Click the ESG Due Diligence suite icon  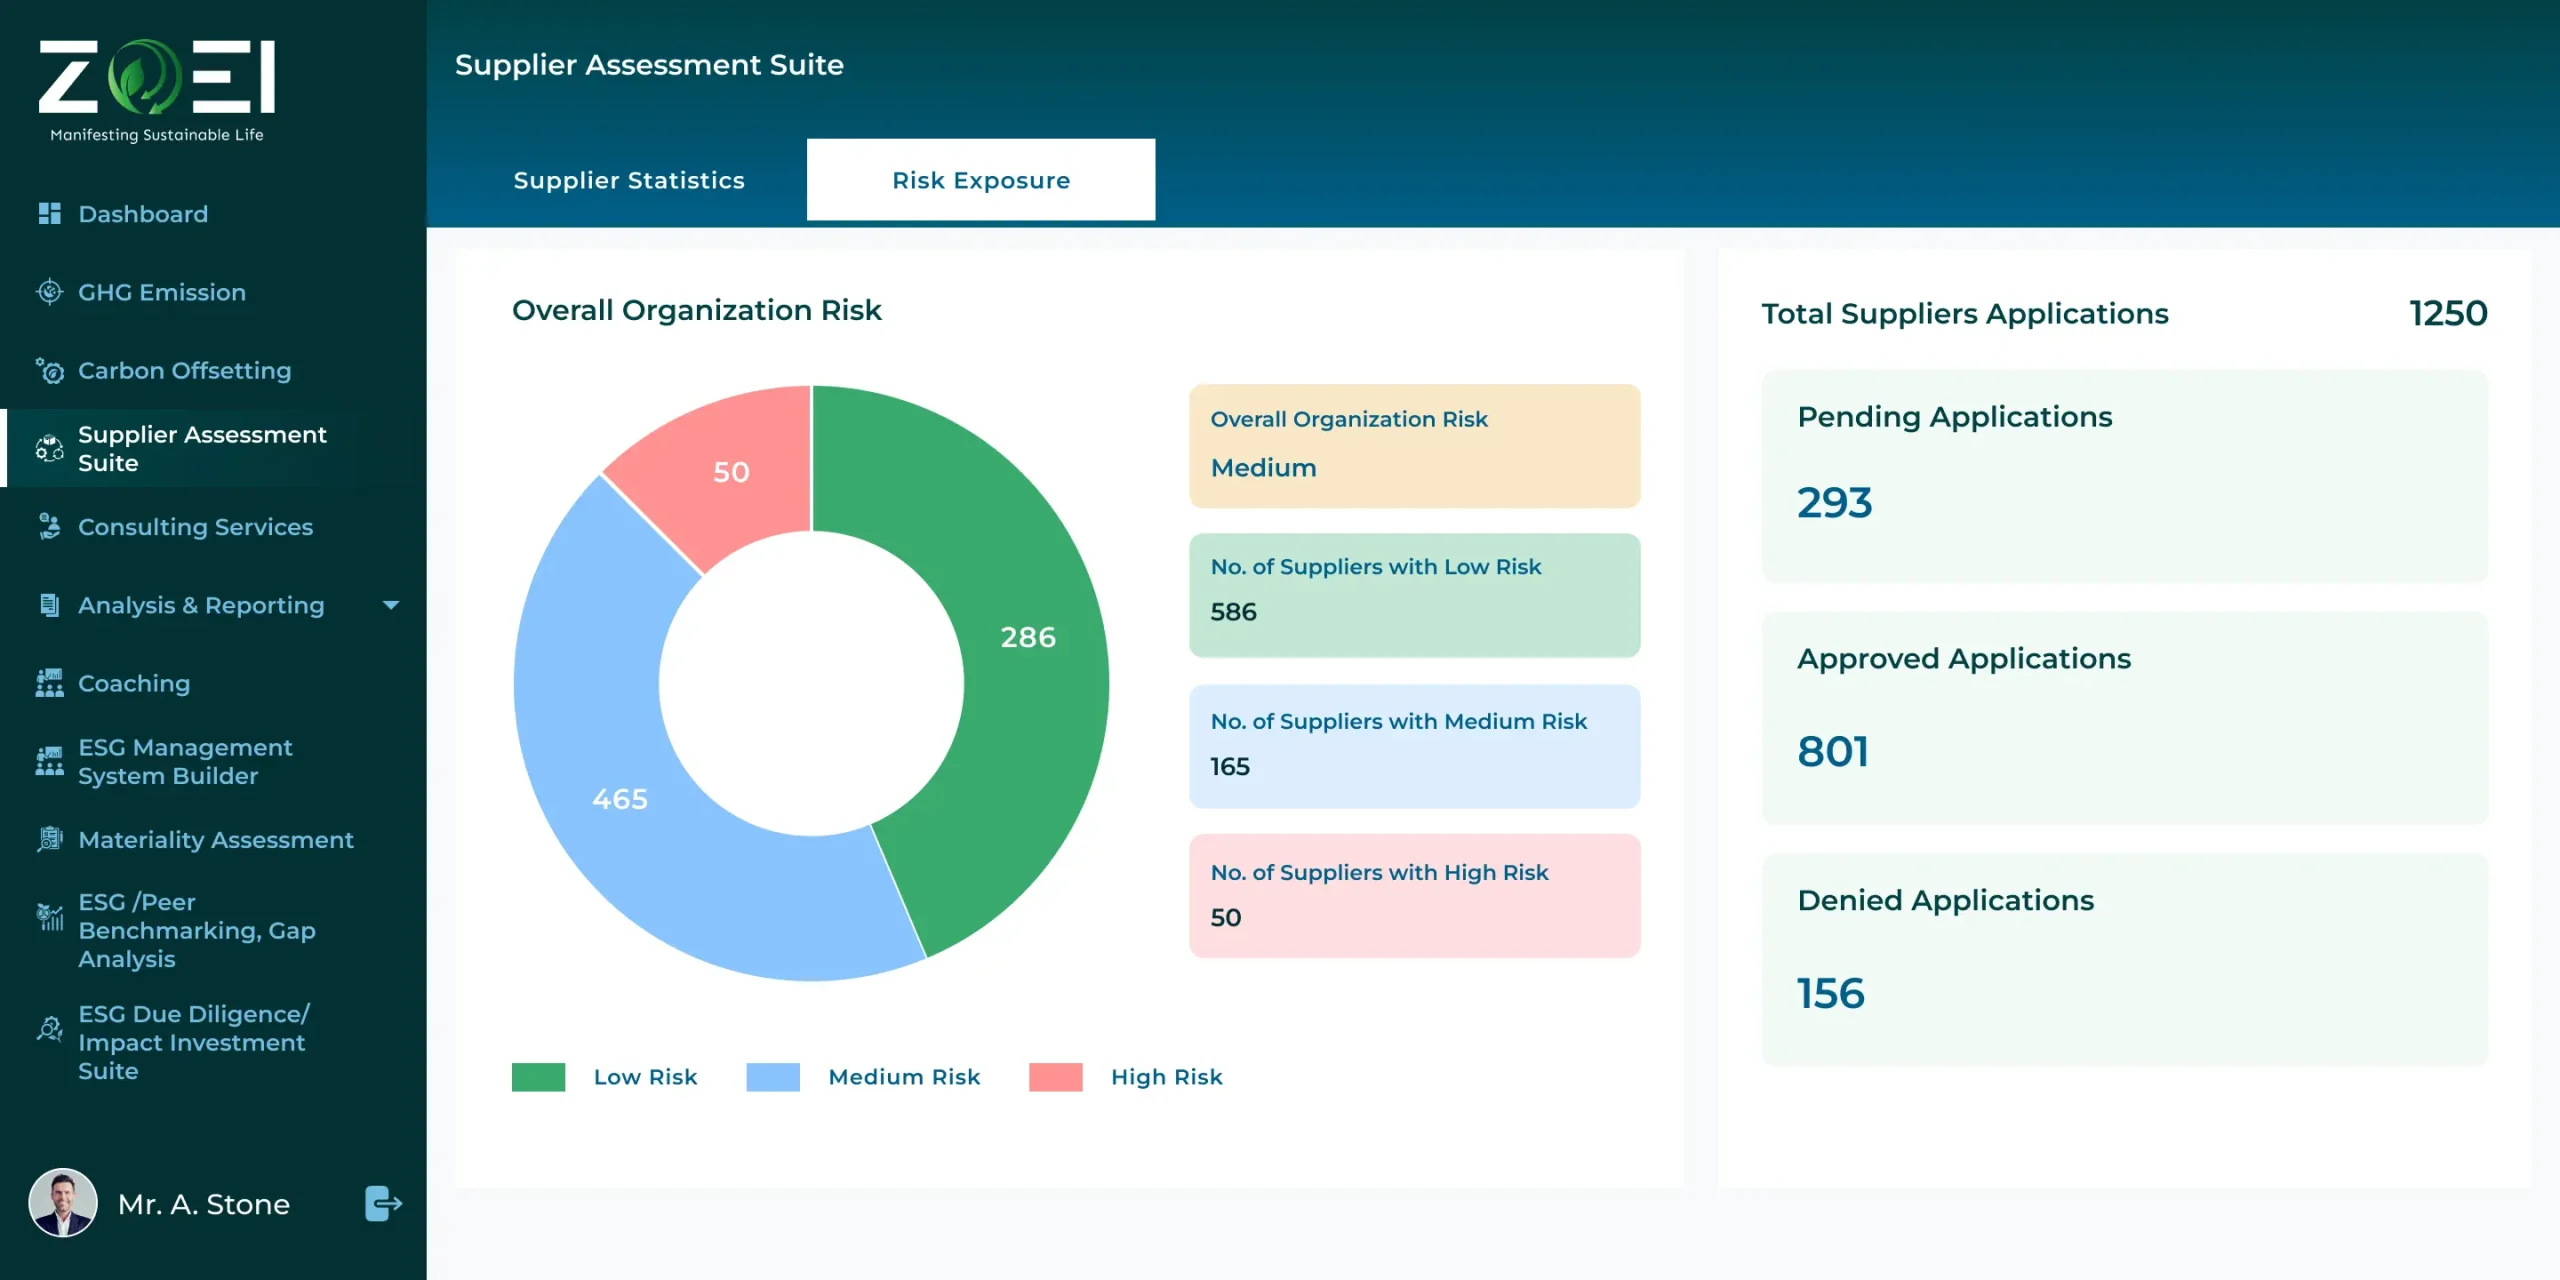pyautogui.click(x=49, y=1029)
